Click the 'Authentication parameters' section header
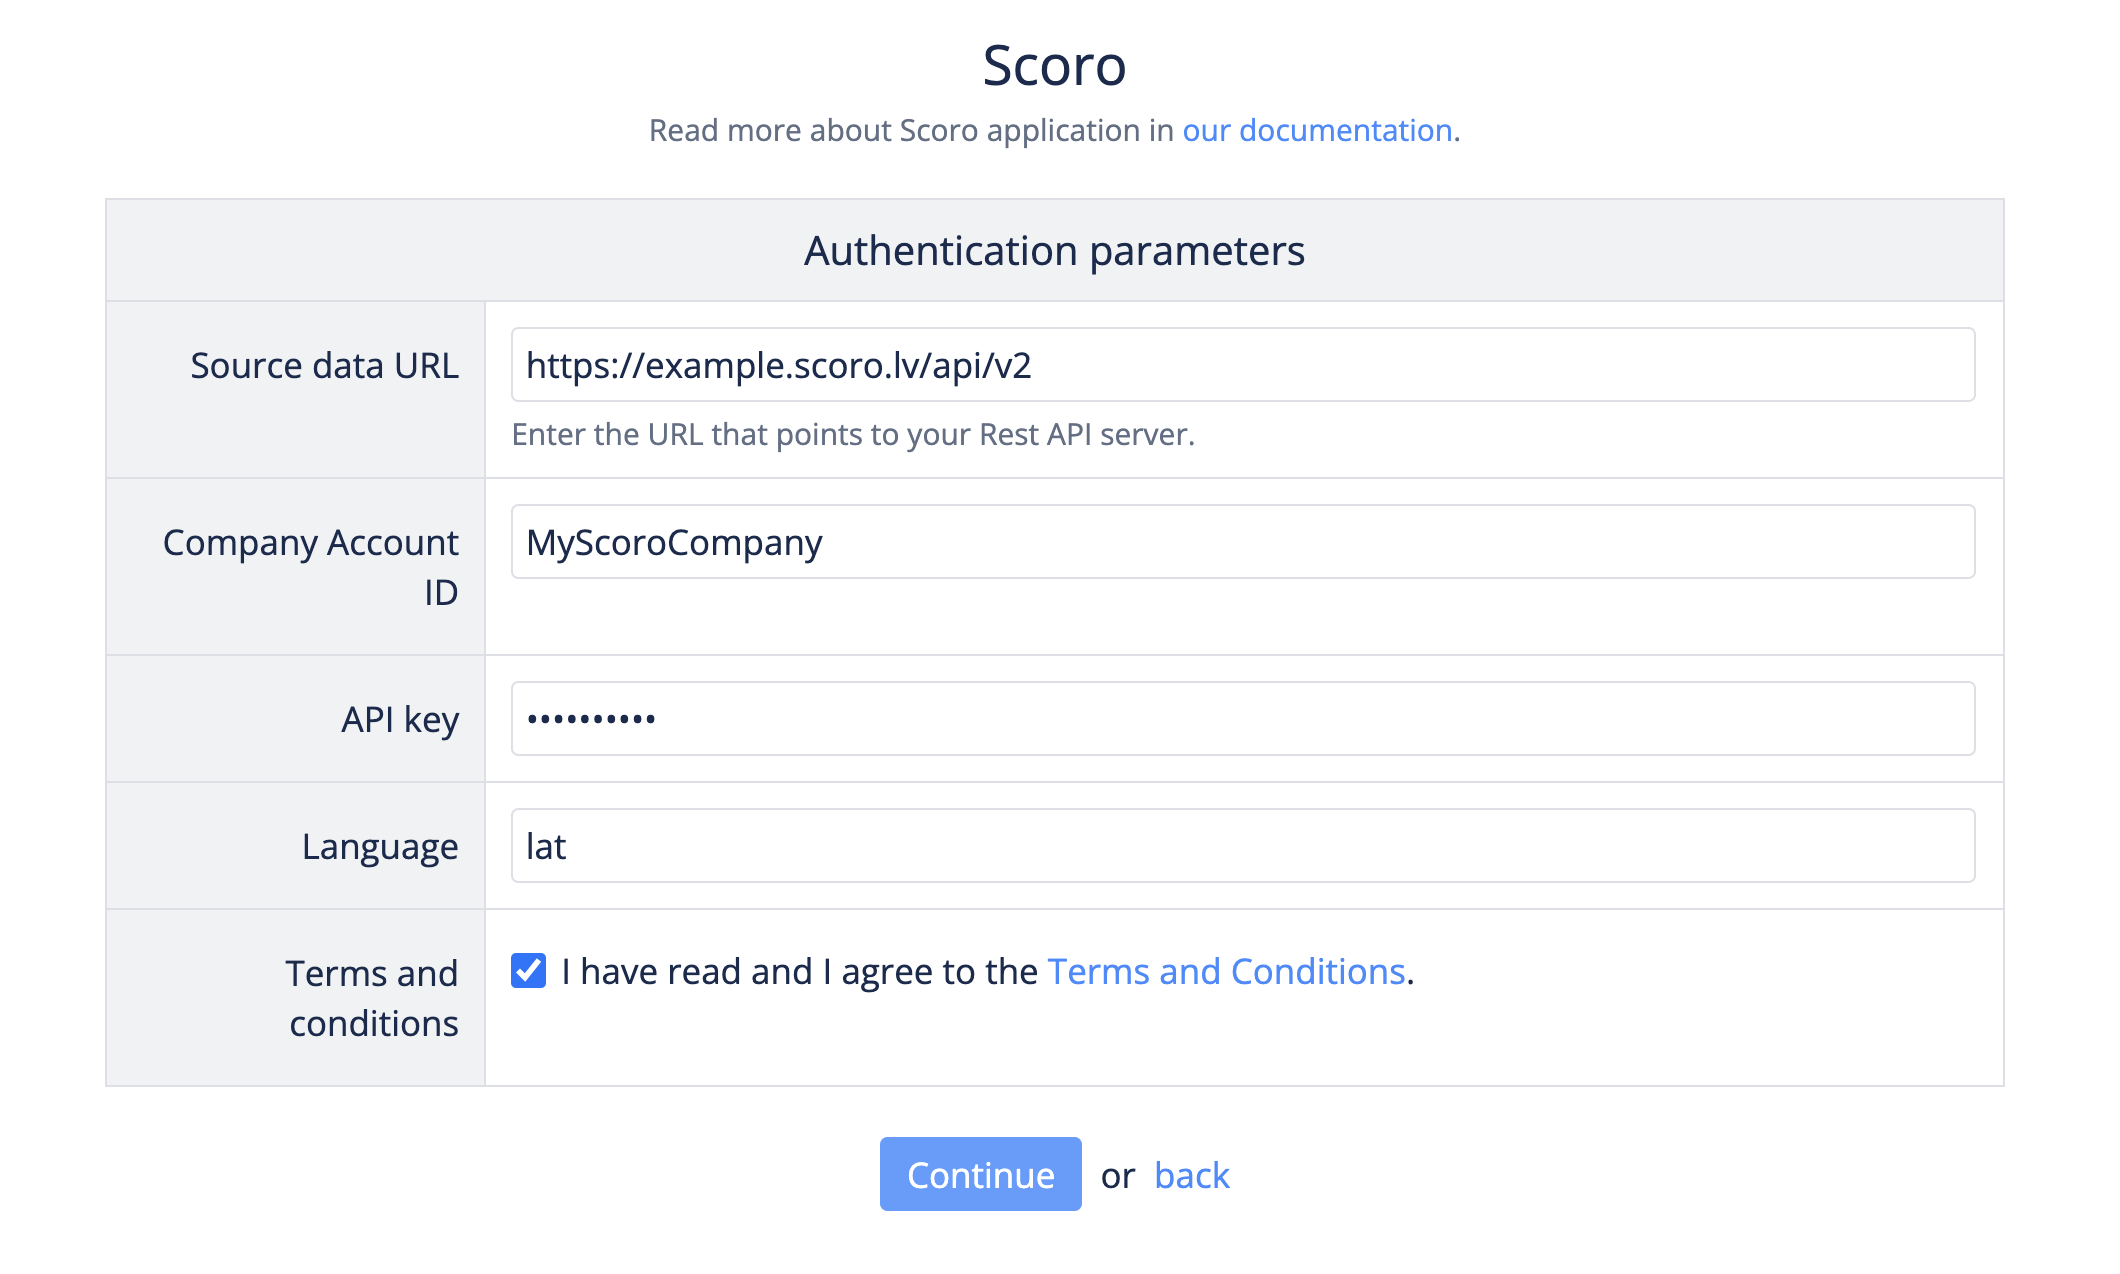Viewport: 2120px width, 1274px height. click(1054, 251)
